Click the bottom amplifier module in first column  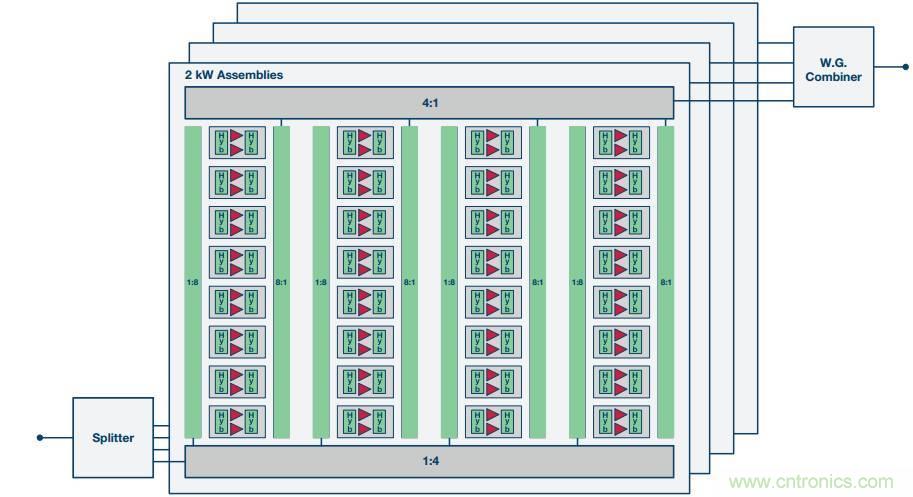pyautogui.click(x=237, y=421)
